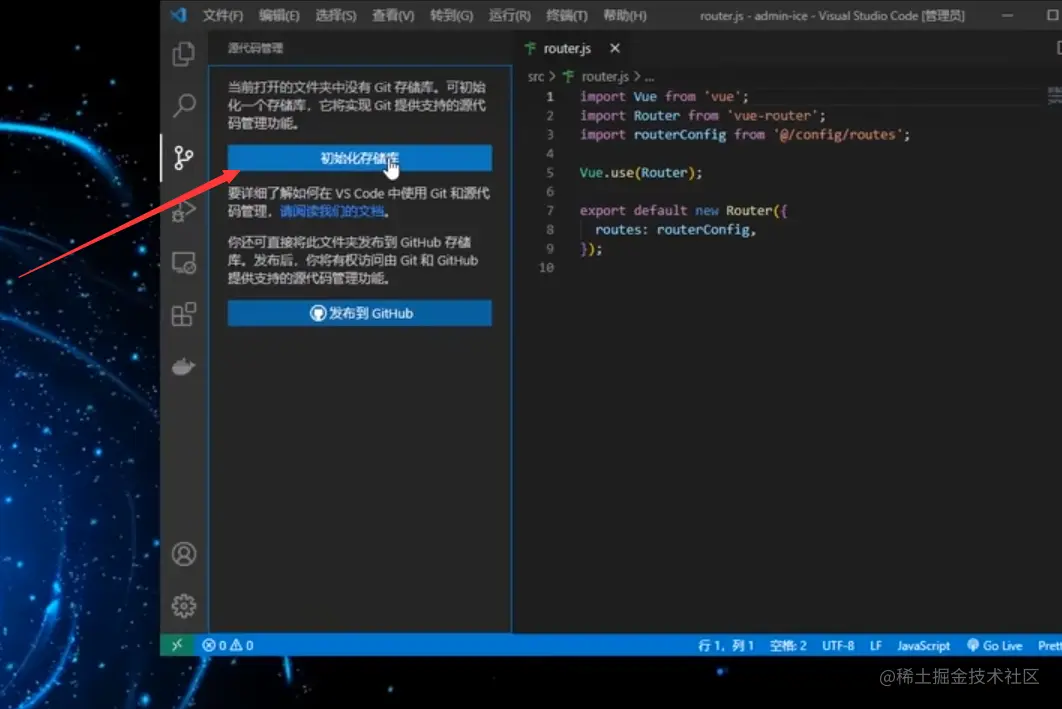
Task: Close the router.js editor tab
Action: coord(614,48)
